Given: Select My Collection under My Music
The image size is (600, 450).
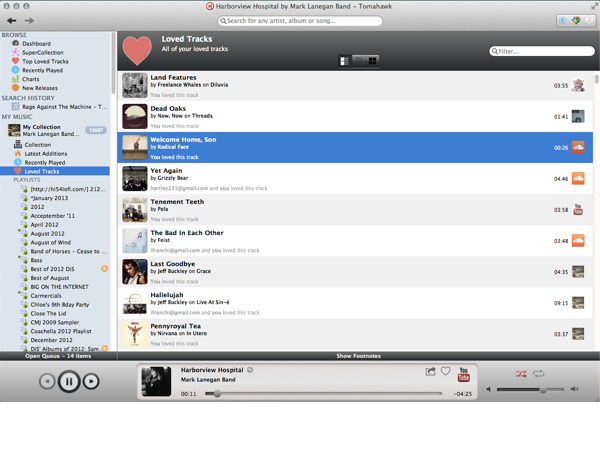Looking at the screenshot, I should coord(41,127).
